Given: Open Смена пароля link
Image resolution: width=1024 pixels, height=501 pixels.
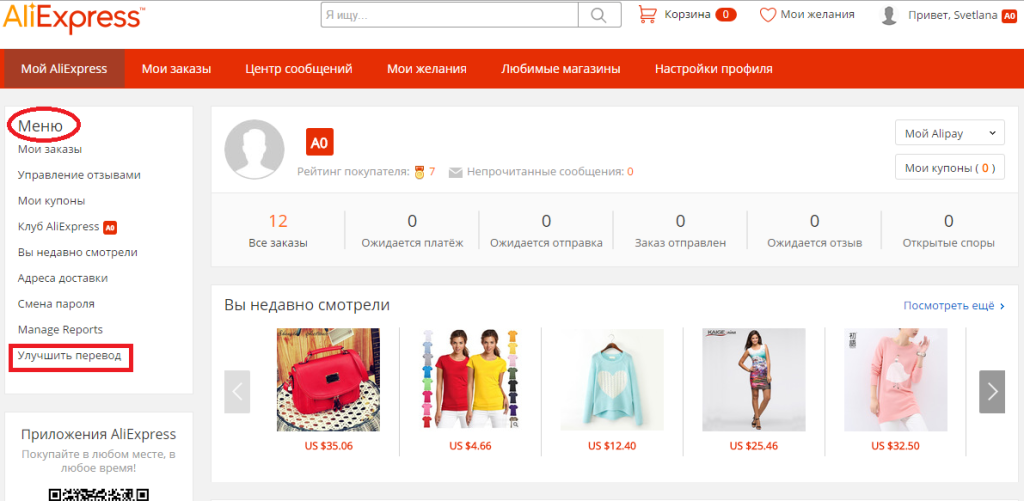Looking at the screenshot, I should coord(56,304).
